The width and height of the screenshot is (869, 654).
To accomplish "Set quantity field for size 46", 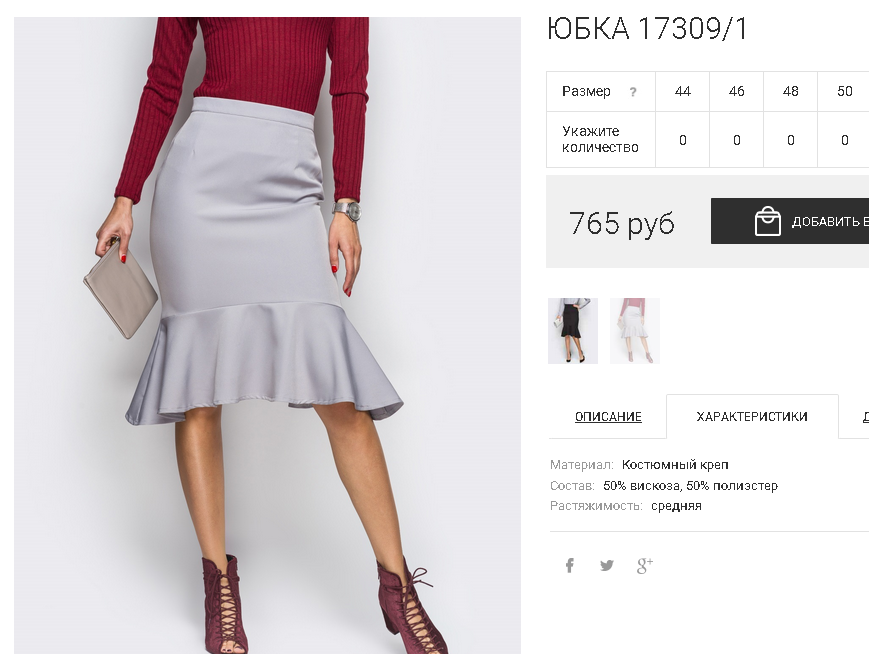I will click(x=737, y=140).
